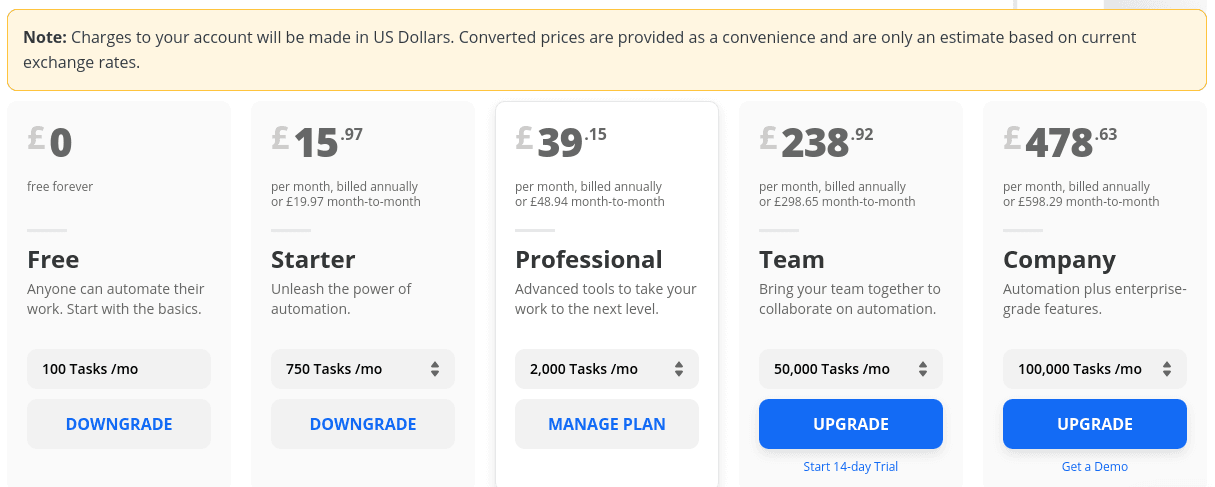Click the Team plan tasks stepper arrows
1215x487 pixels.
pos(923,369)
